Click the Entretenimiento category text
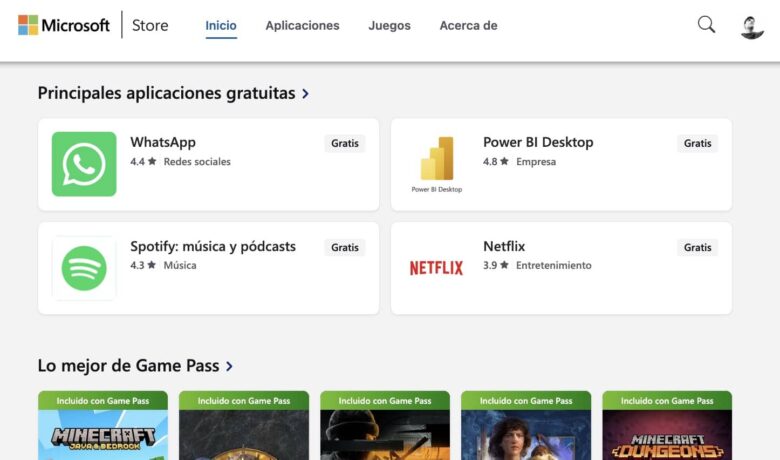 coord(554,265)
